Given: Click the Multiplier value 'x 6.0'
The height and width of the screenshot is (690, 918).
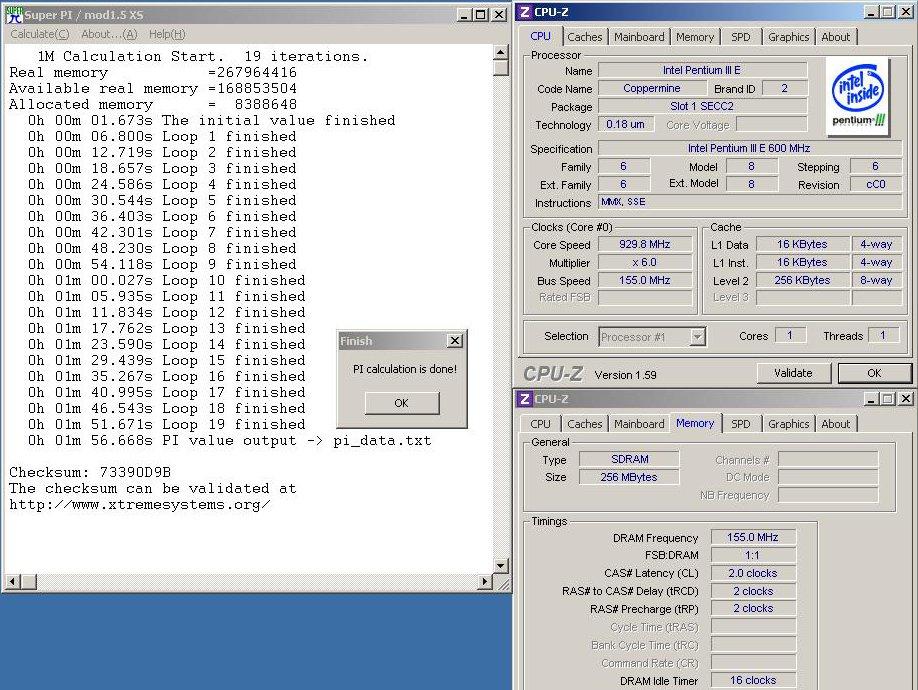Looking at the screenshot, I should pyautogui.click(x=645, y=262).
